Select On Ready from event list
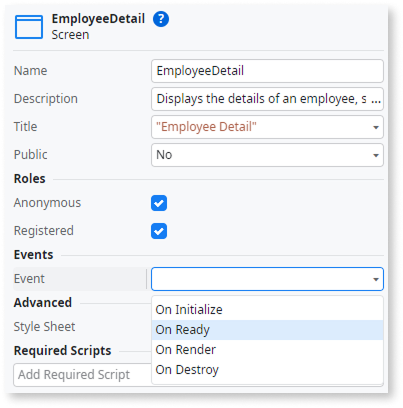Screen dimensions: 403x408 click(267, 330)
